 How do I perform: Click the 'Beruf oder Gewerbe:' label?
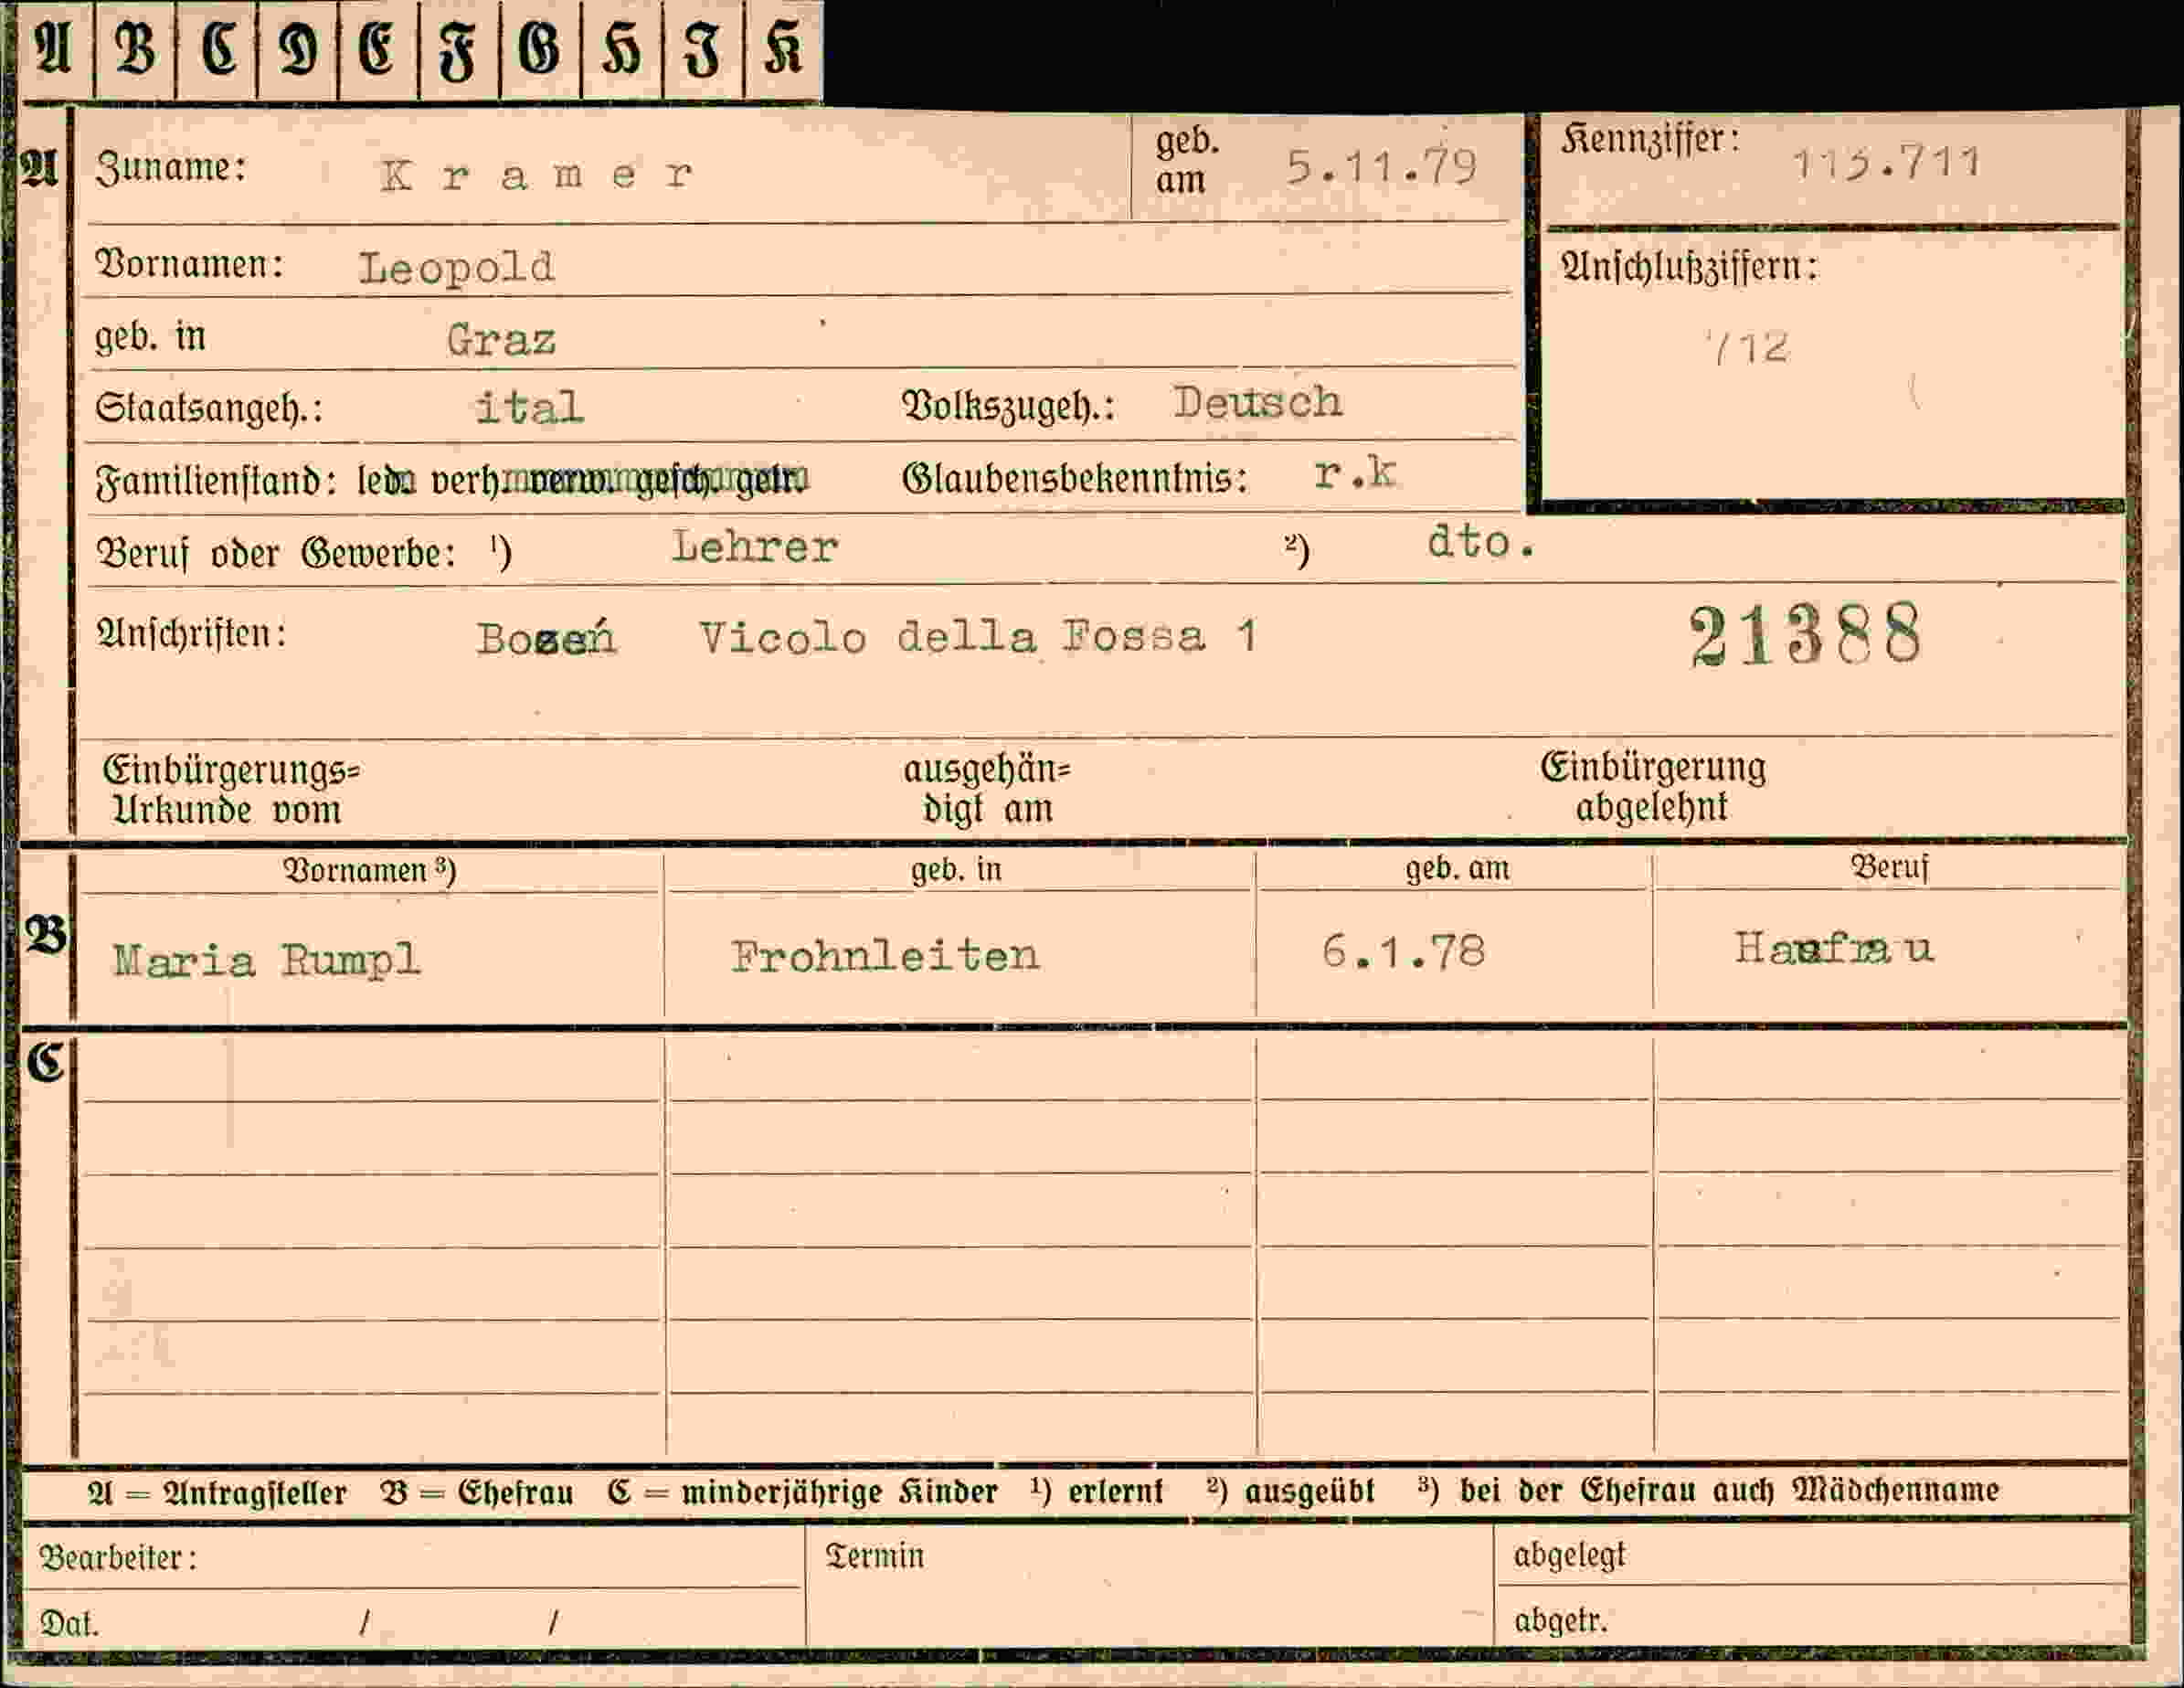tap(275, 553)
